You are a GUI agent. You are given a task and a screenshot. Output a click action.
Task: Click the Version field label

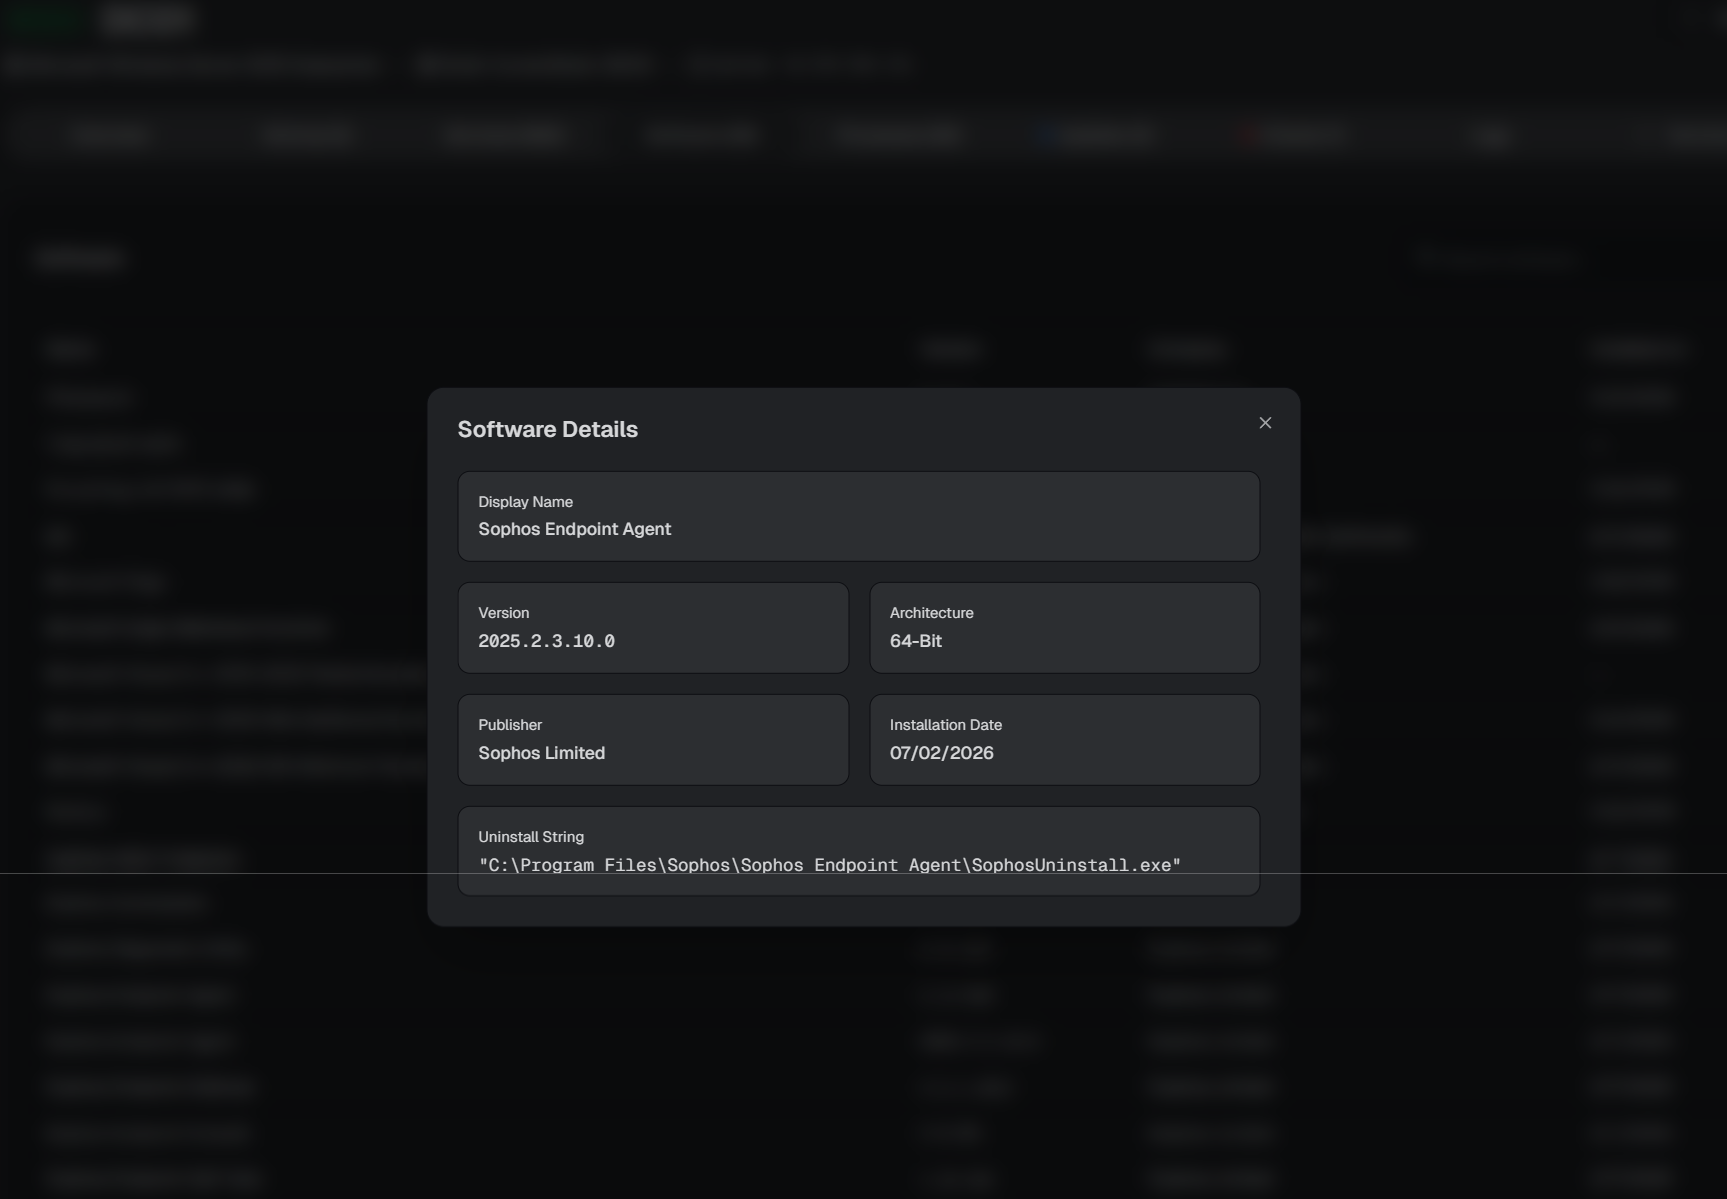pyautogui.click(x=503, y=613)
